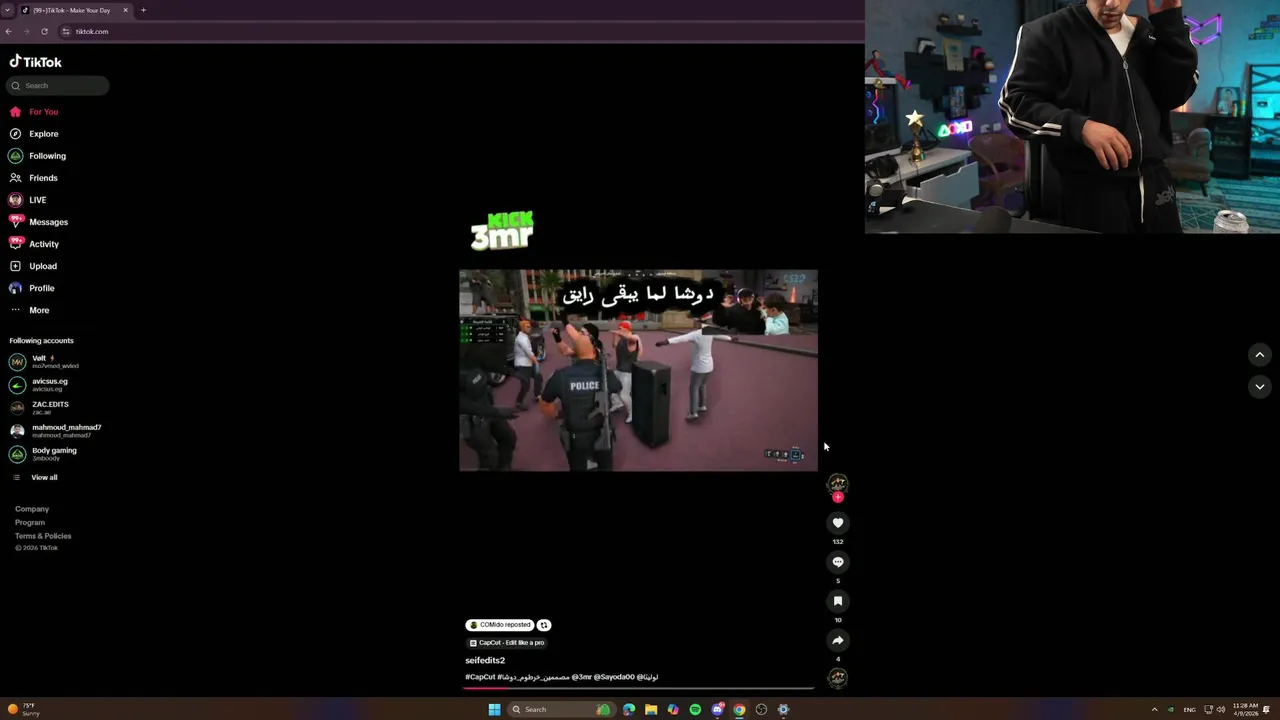This screenshot has height=720, width=1280.
Task: Close the TikTok browser tab
Action: coord(126,10)
